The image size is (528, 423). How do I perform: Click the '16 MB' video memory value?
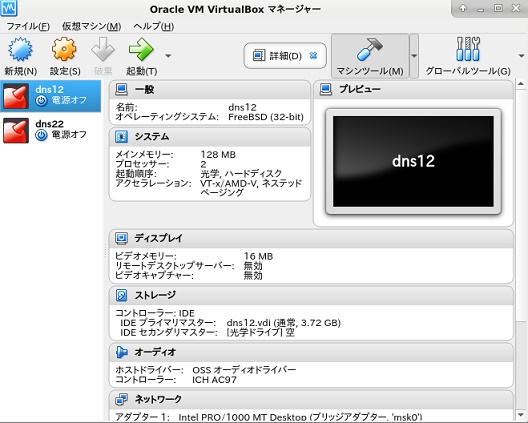[x=258, y=256]
